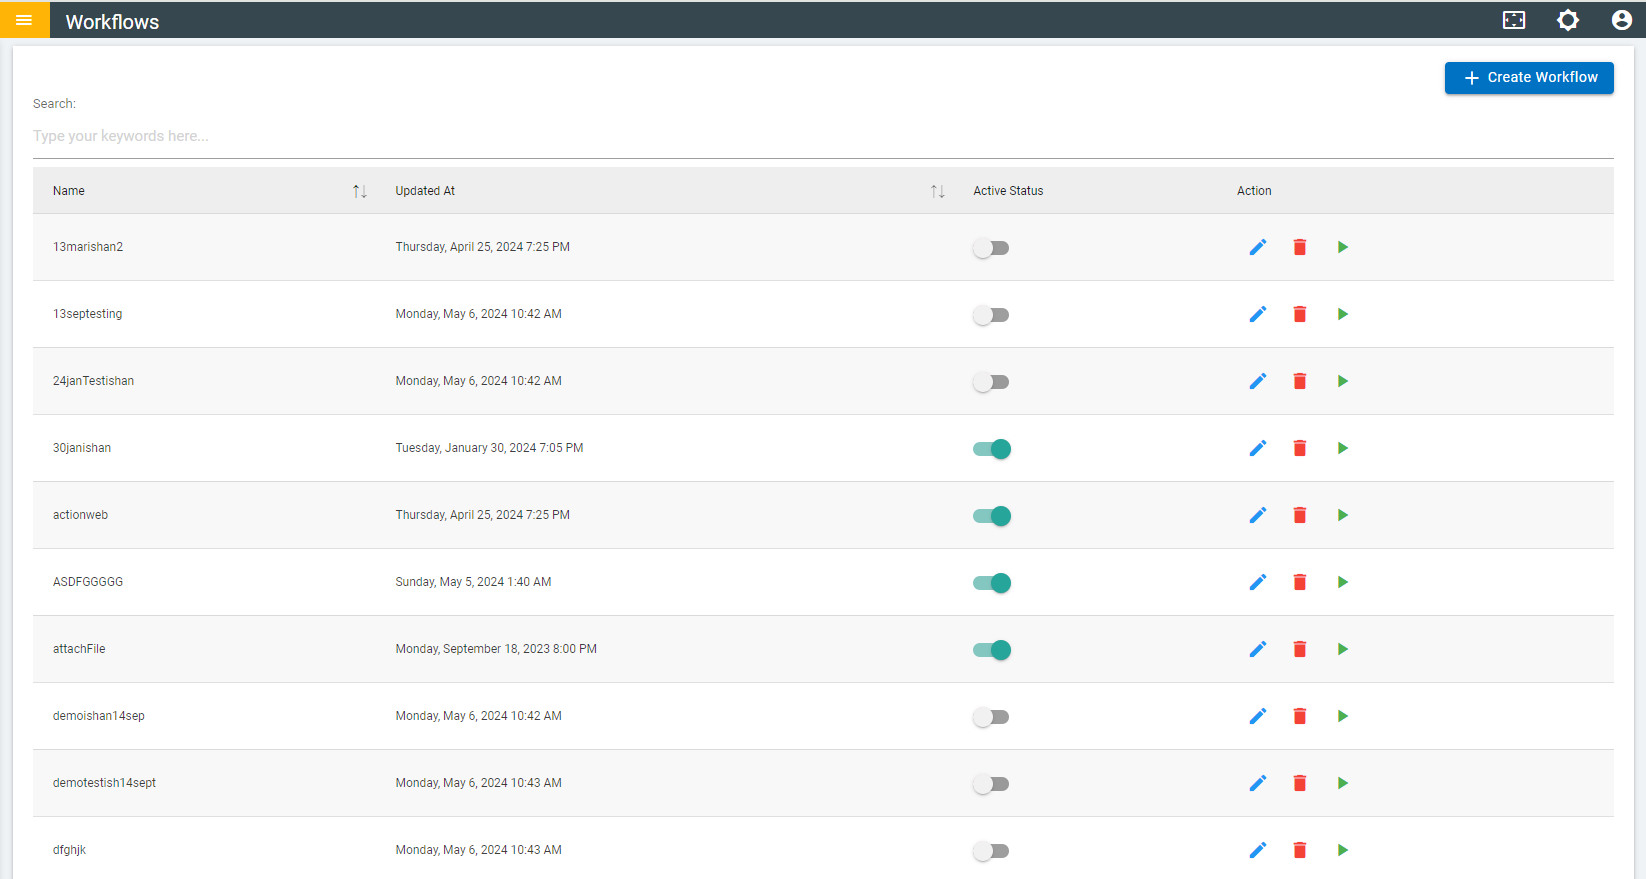This screenshot has width=1646, height=879.
Task: Click the Create Workflow button
Action: point(1529,78)
